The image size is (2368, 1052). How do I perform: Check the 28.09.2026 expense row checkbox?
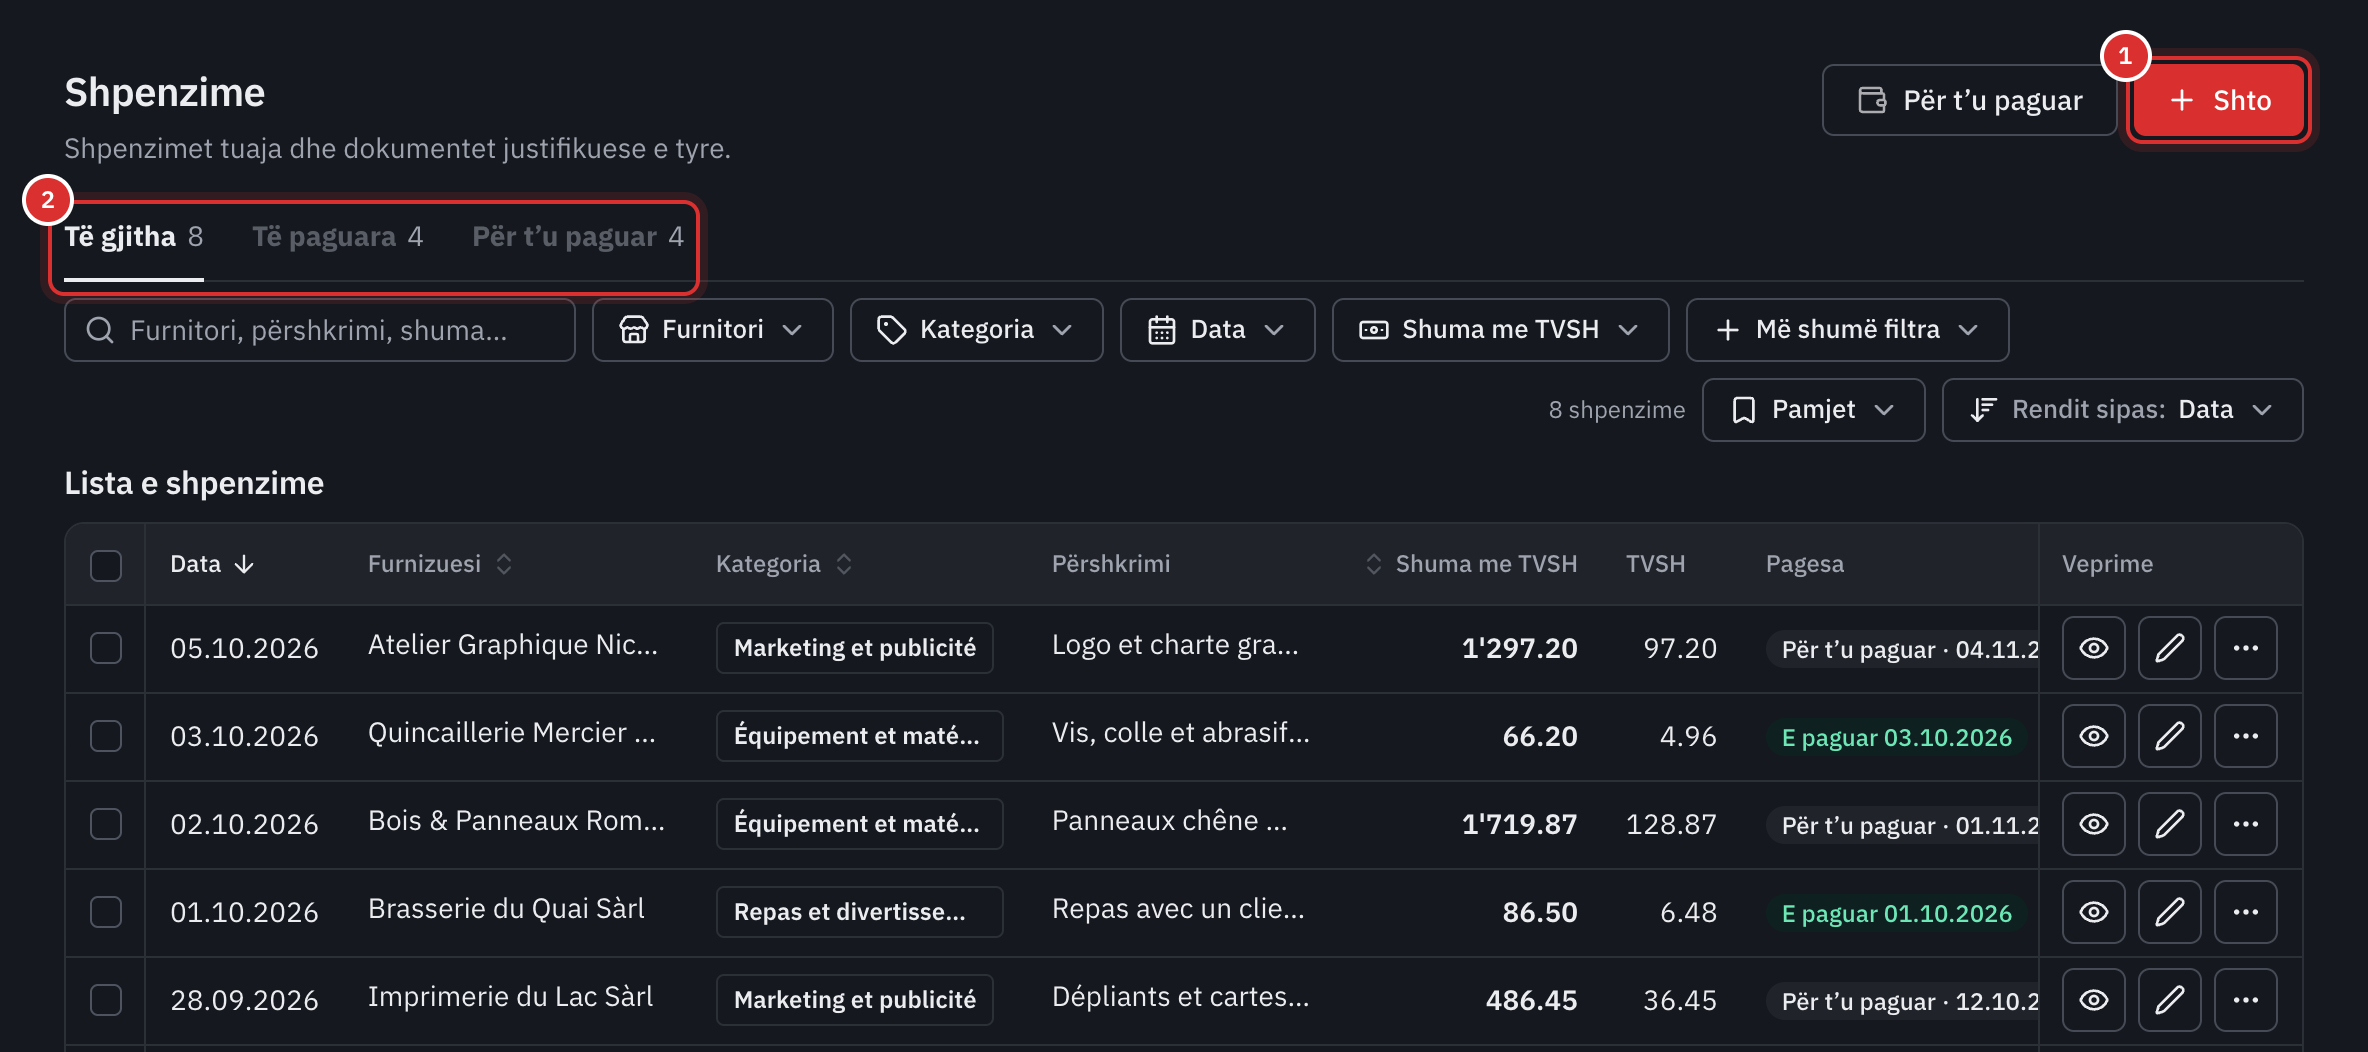(x=106, y=1000)
